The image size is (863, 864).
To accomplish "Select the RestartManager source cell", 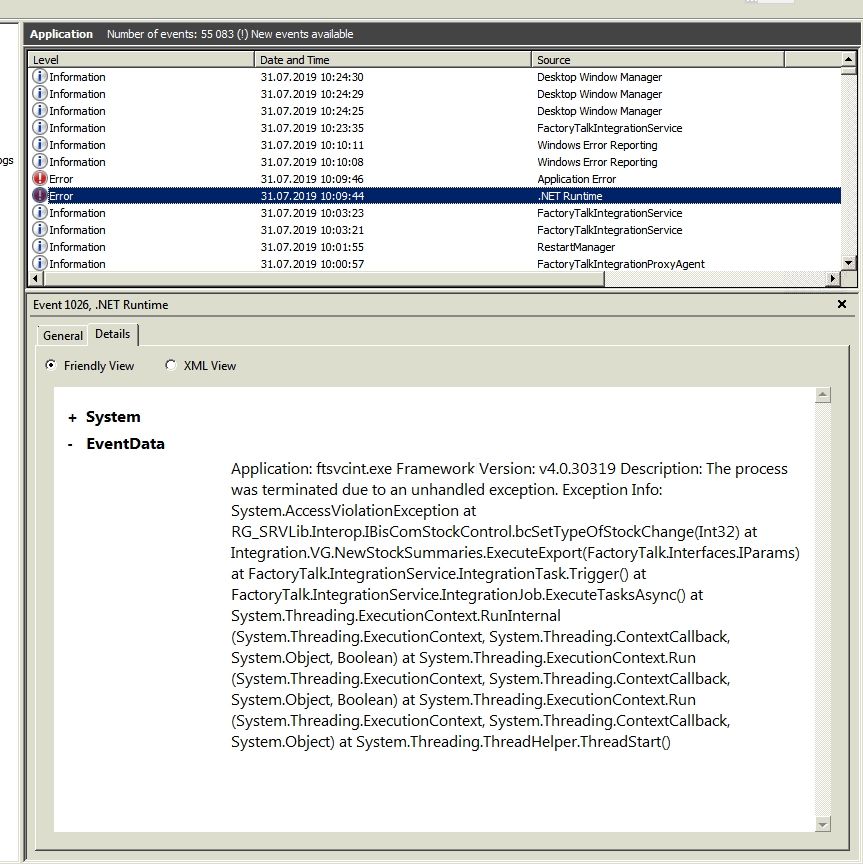I will coord(576,247).
